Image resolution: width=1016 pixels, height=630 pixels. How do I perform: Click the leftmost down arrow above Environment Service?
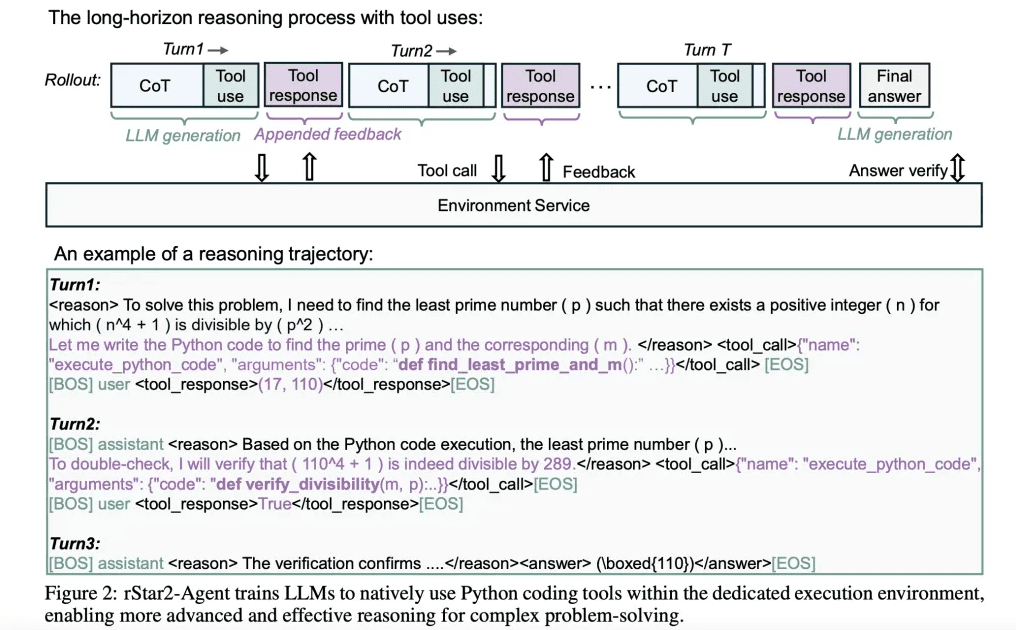pyautogui.click(x=262, y=168)
